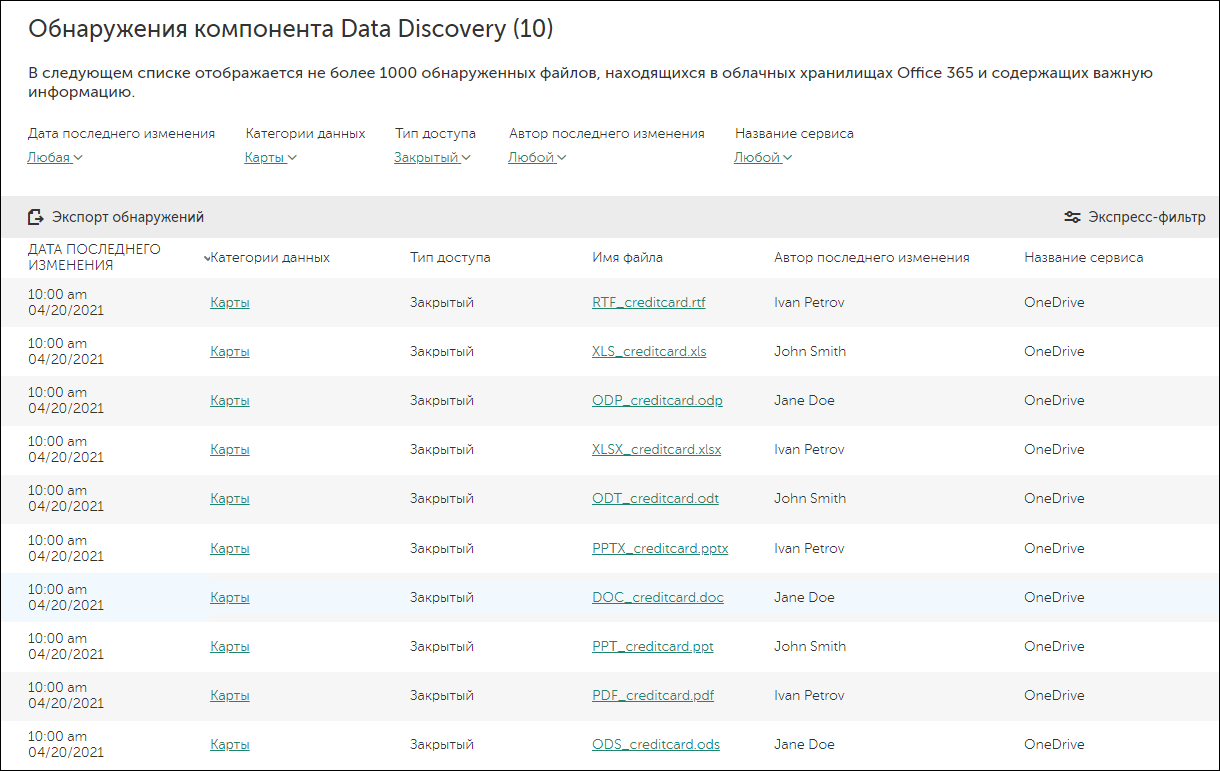
Task: Click the ODP_creditcard.odp file name
Action: pos(657,401)
